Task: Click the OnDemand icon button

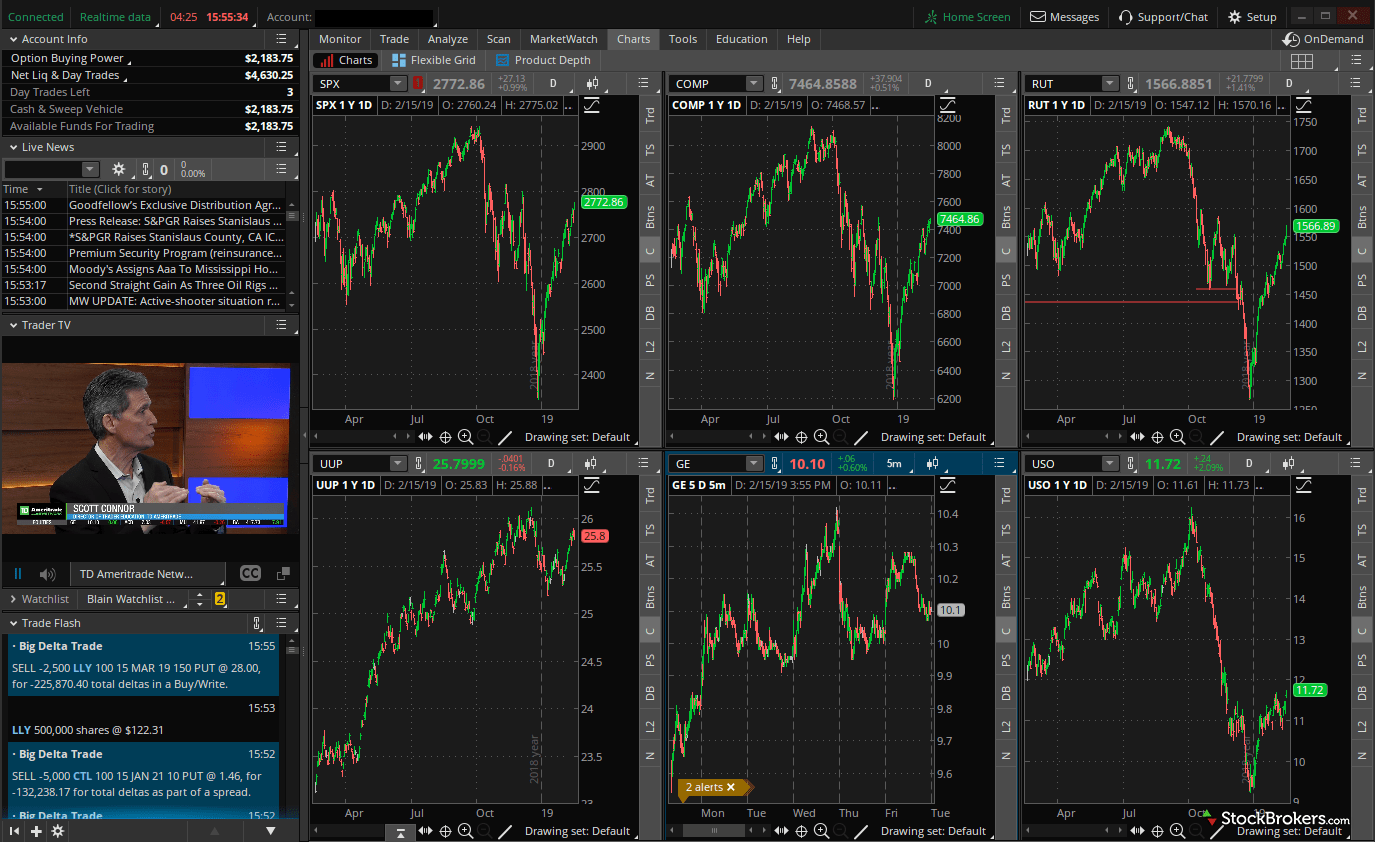Action: (x=1323, y=39)
